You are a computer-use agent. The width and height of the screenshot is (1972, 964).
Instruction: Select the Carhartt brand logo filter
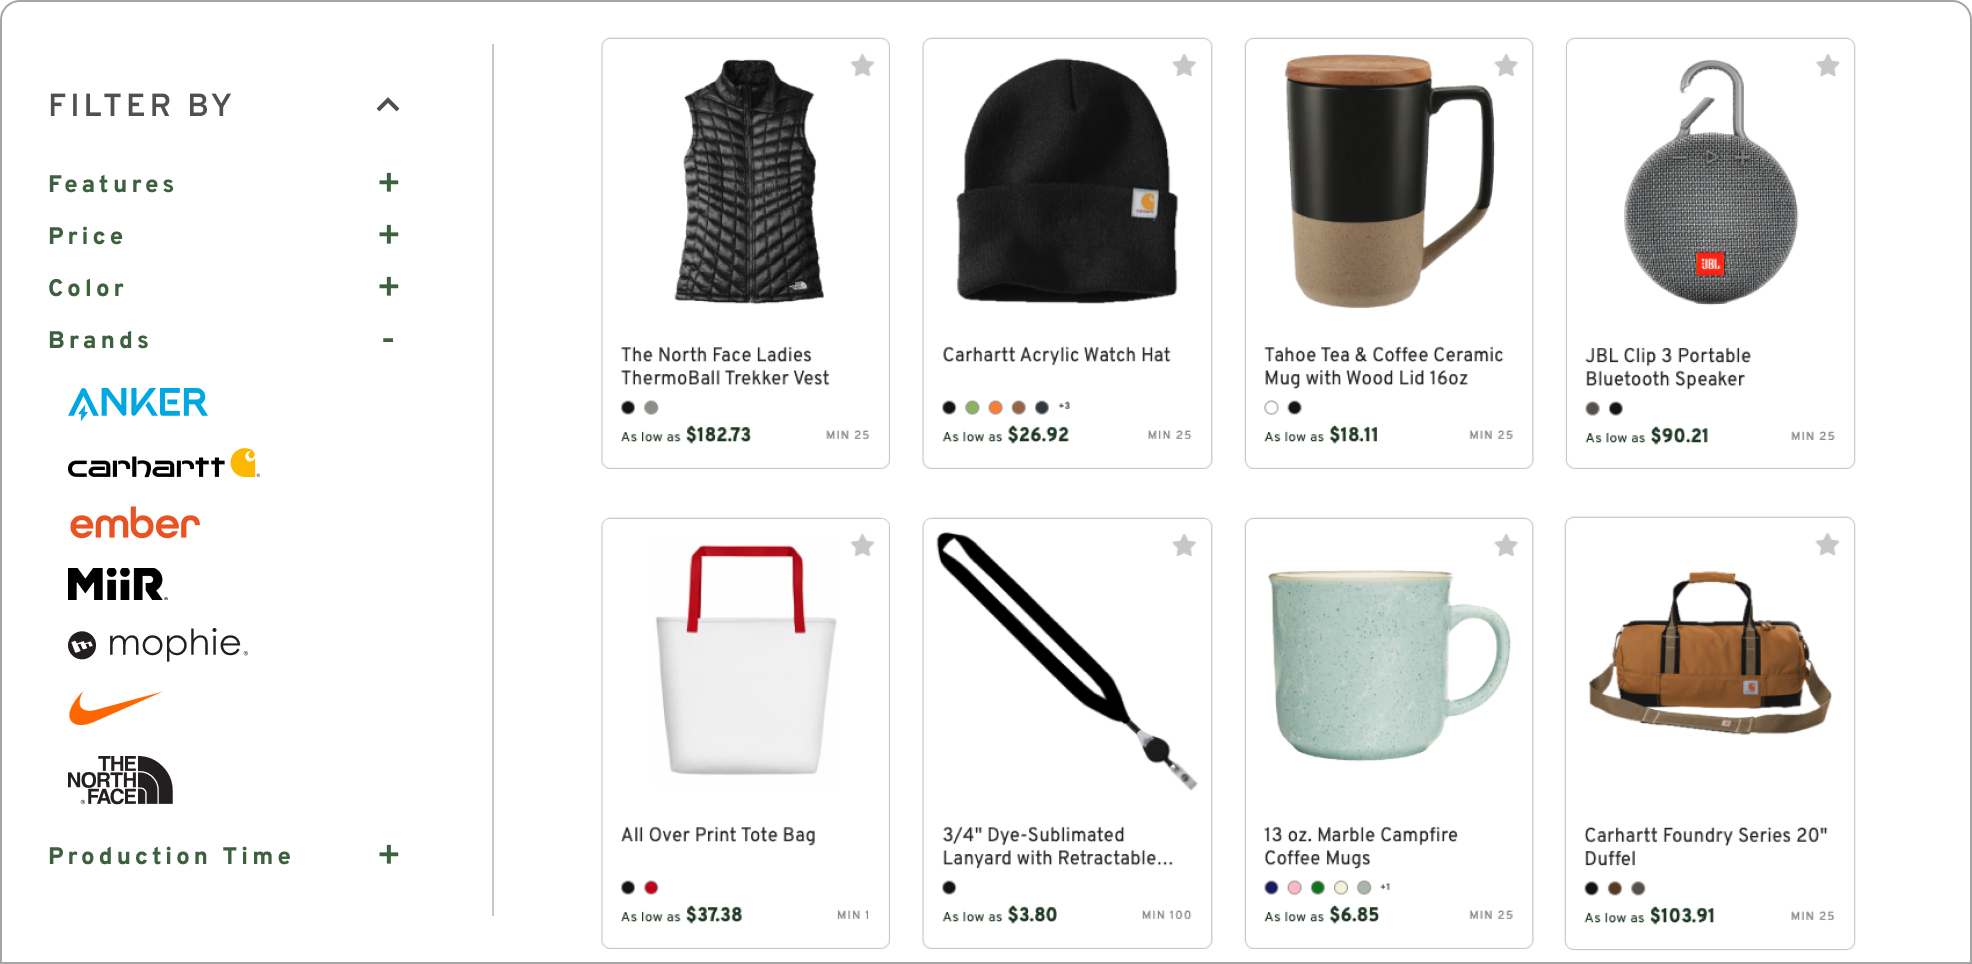click(163, 465)
